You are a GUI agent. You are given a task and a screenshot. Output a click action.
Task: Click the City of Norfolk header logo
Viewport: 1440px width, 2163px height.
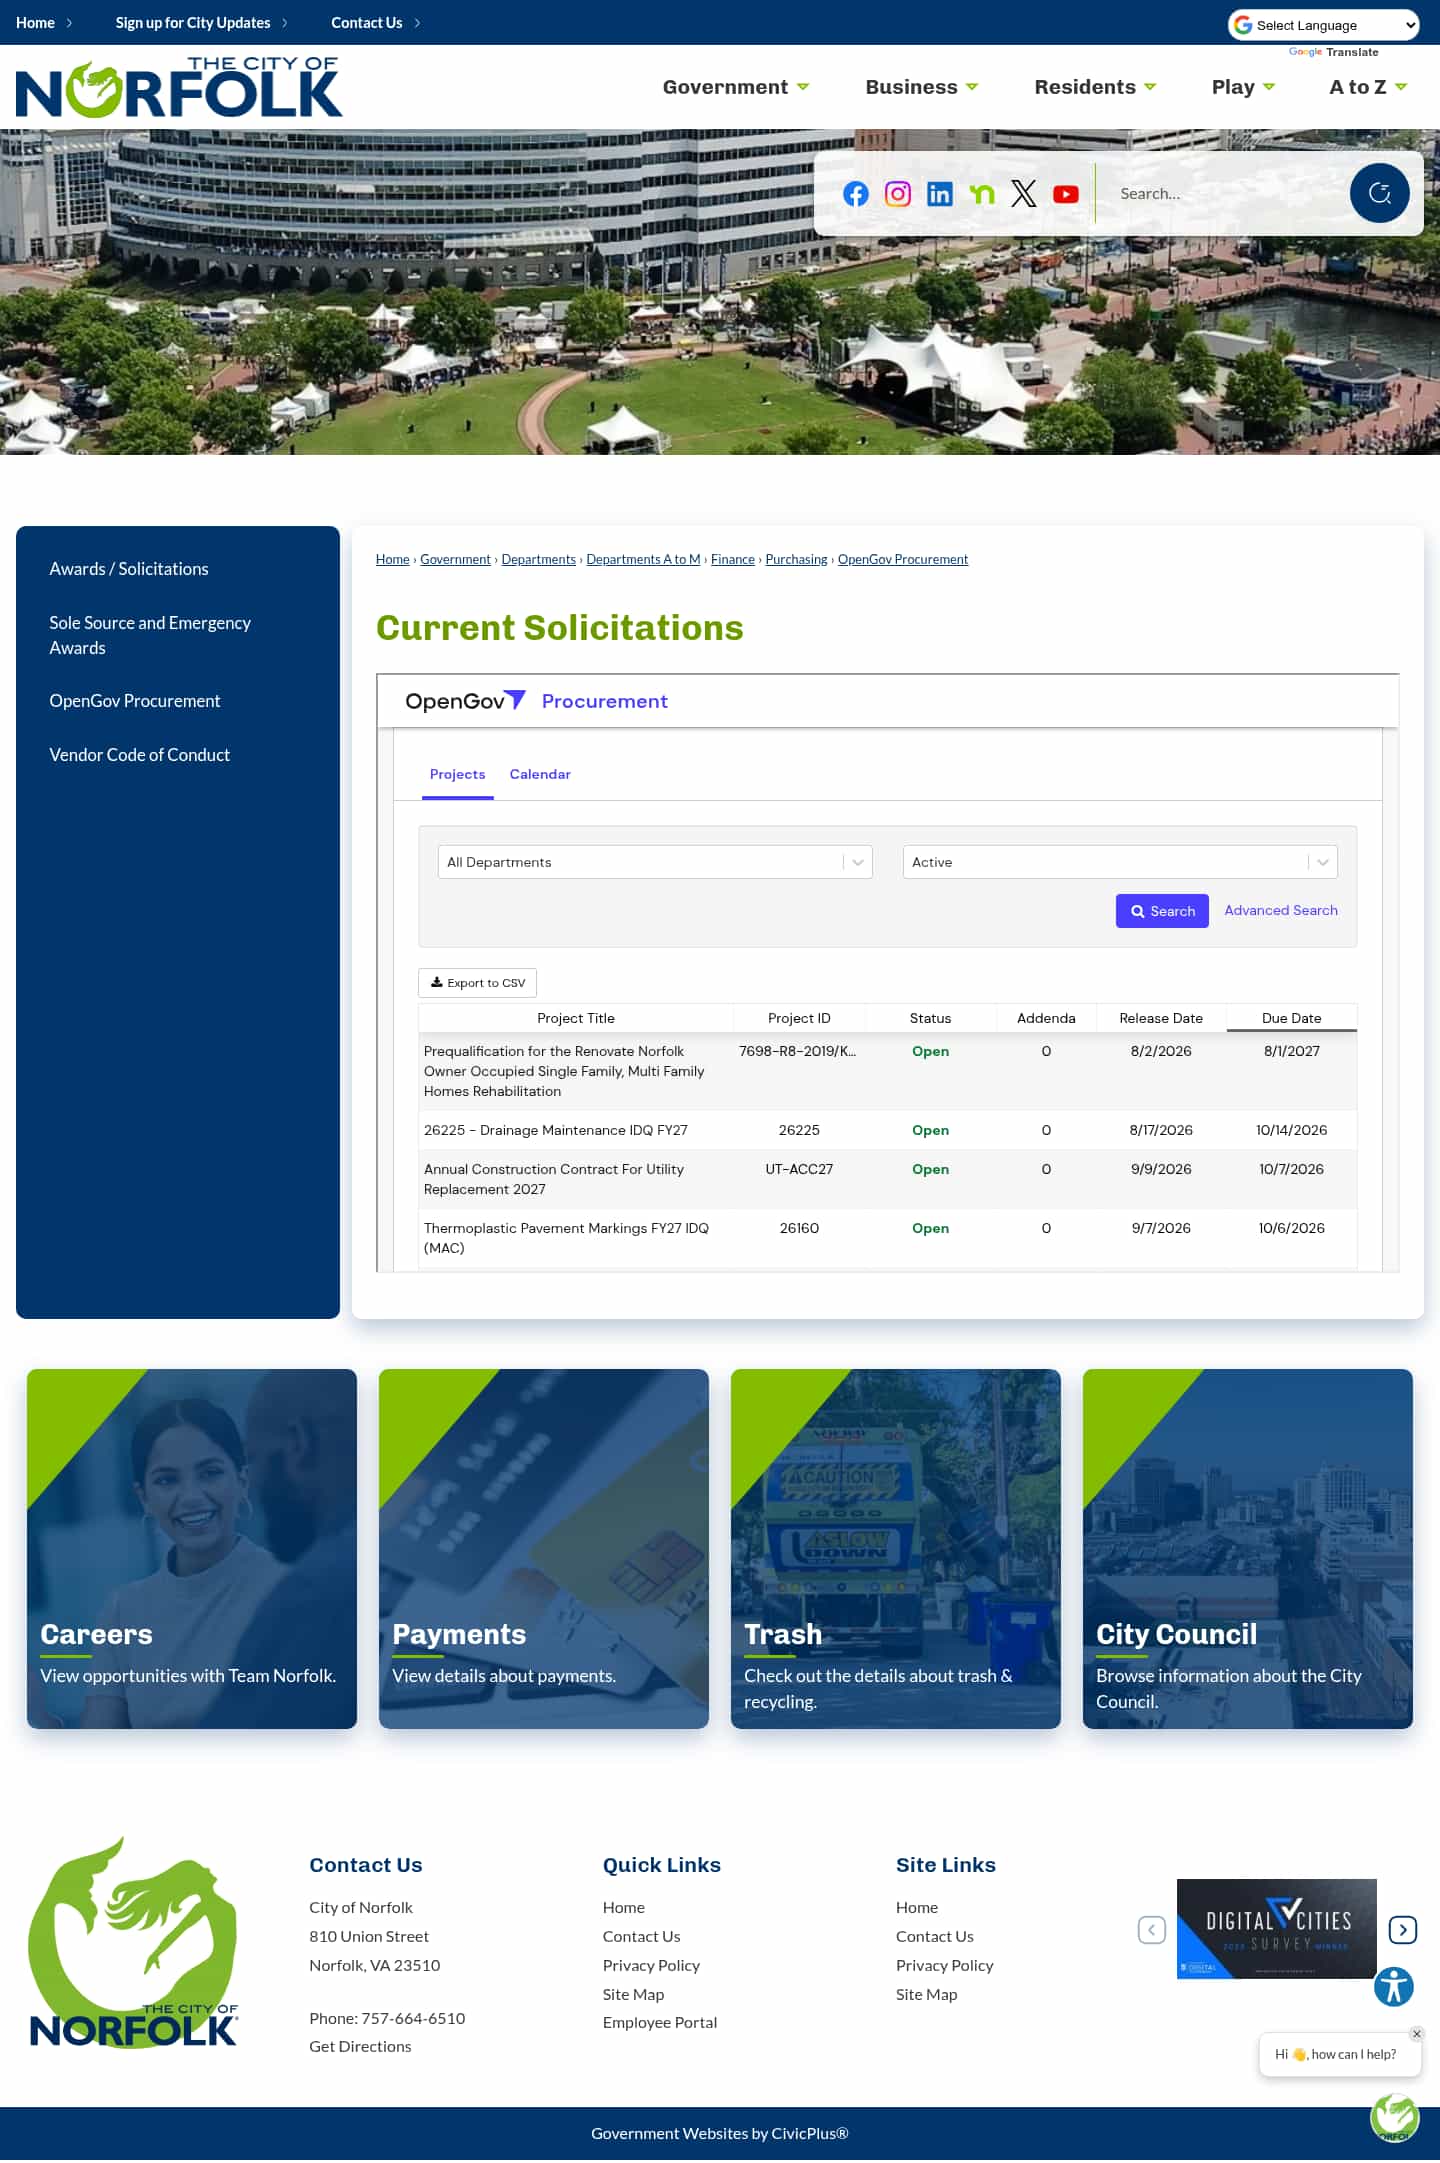[x=179, y=87]
